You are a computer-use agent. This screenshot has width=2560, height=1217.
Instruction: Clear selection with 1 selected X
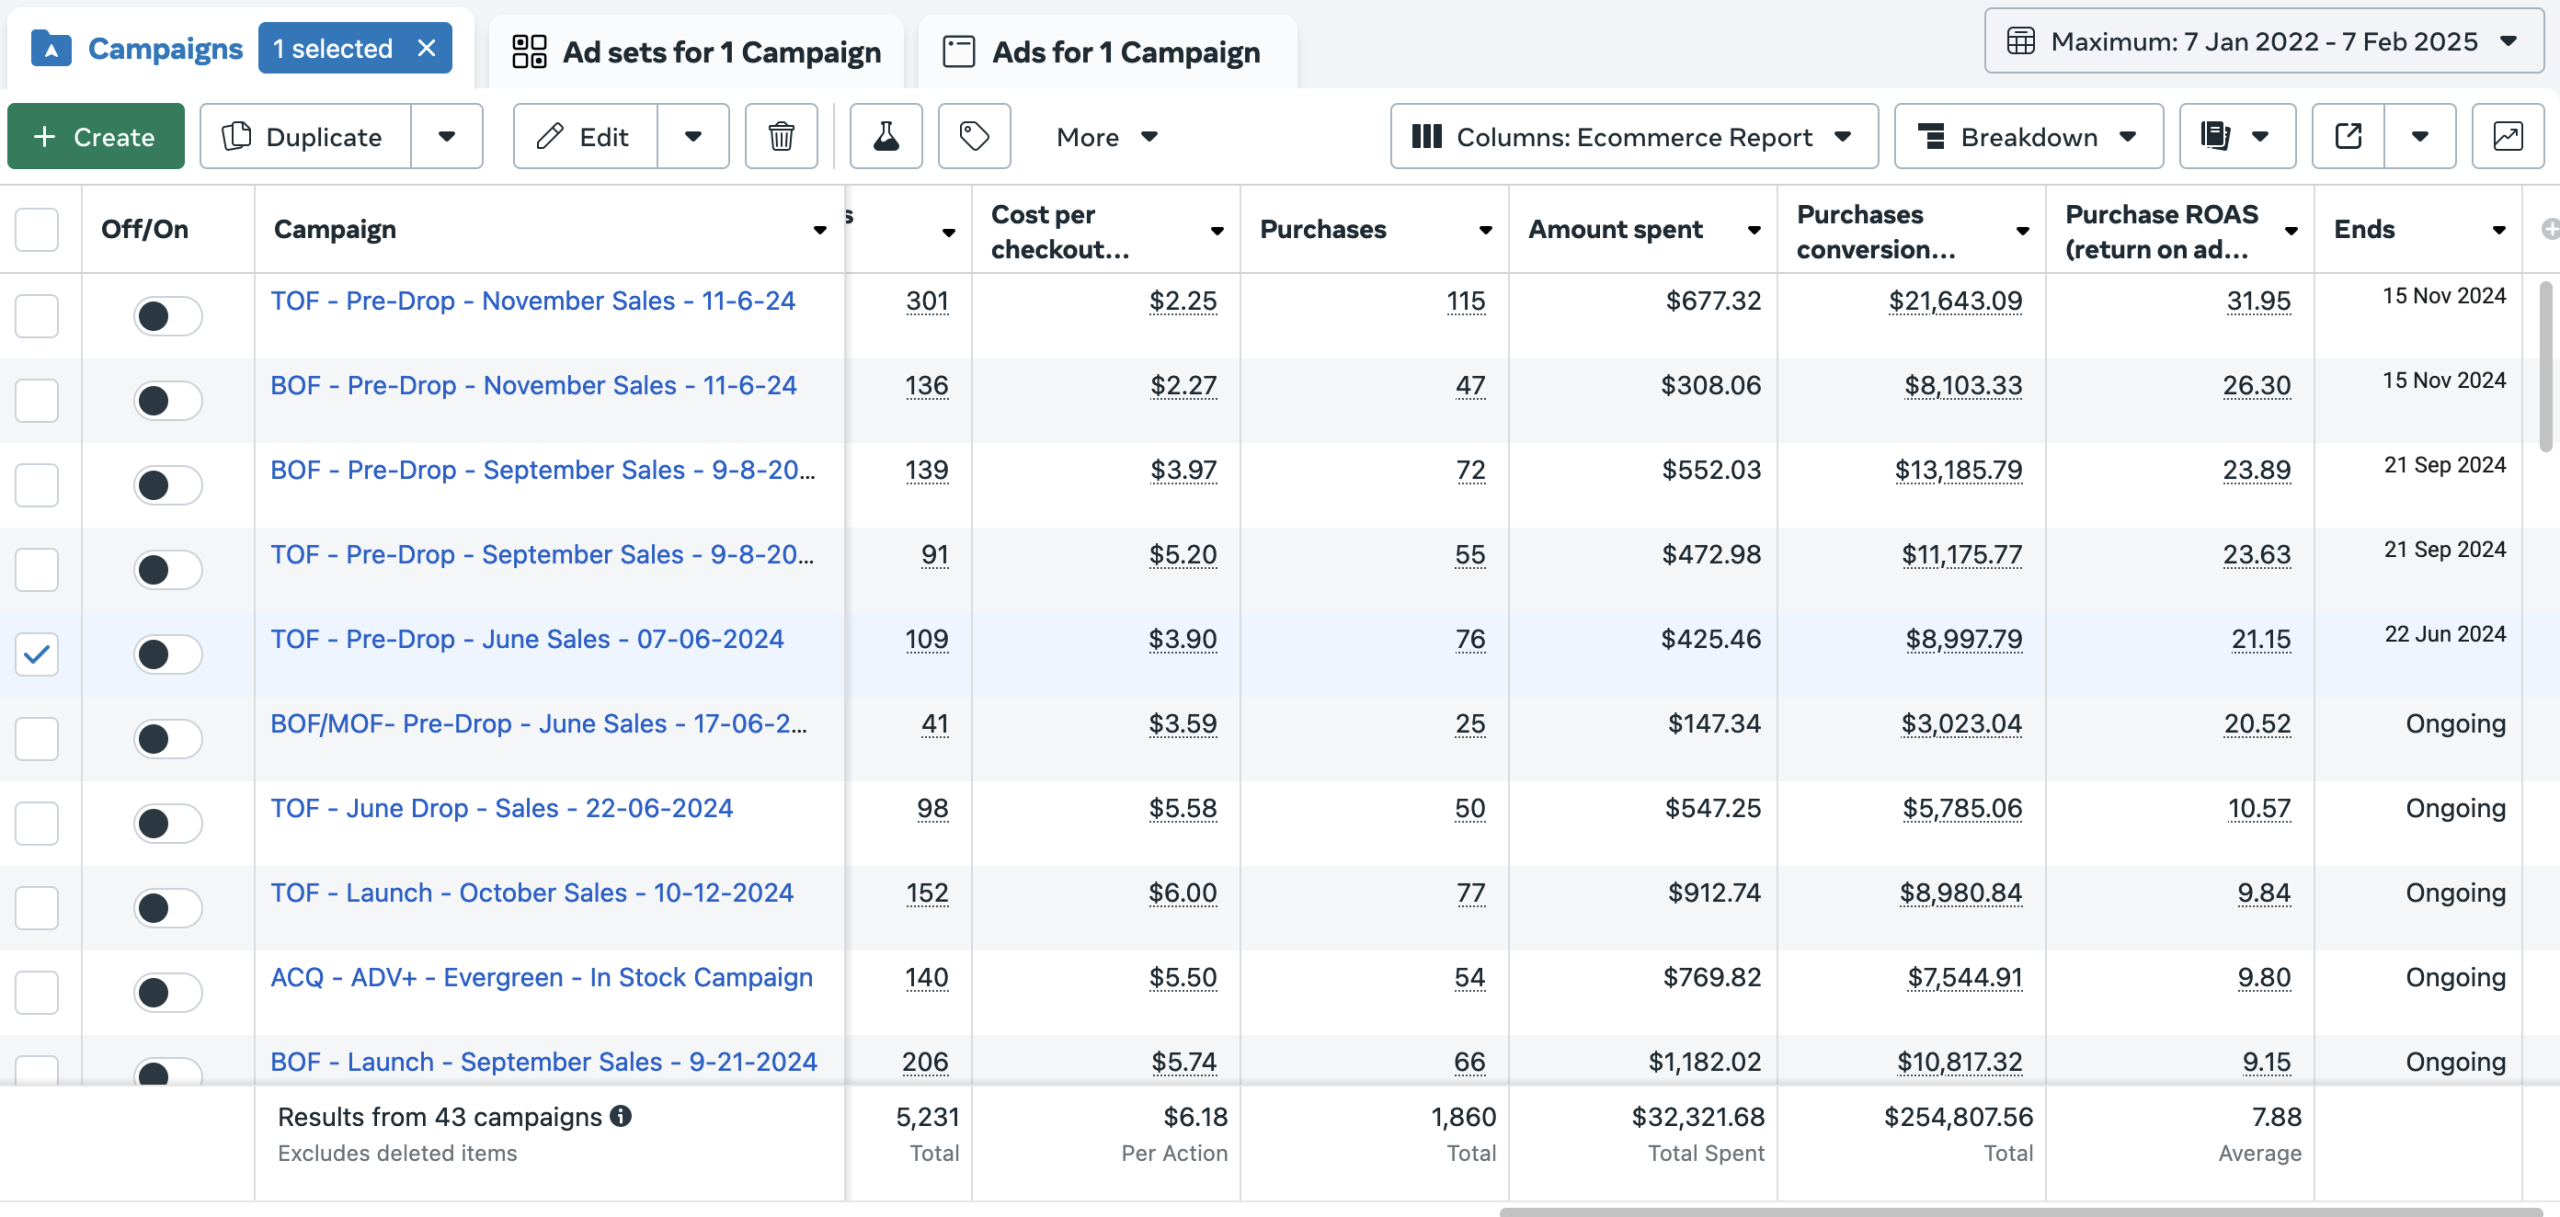(x=427, y=48)
